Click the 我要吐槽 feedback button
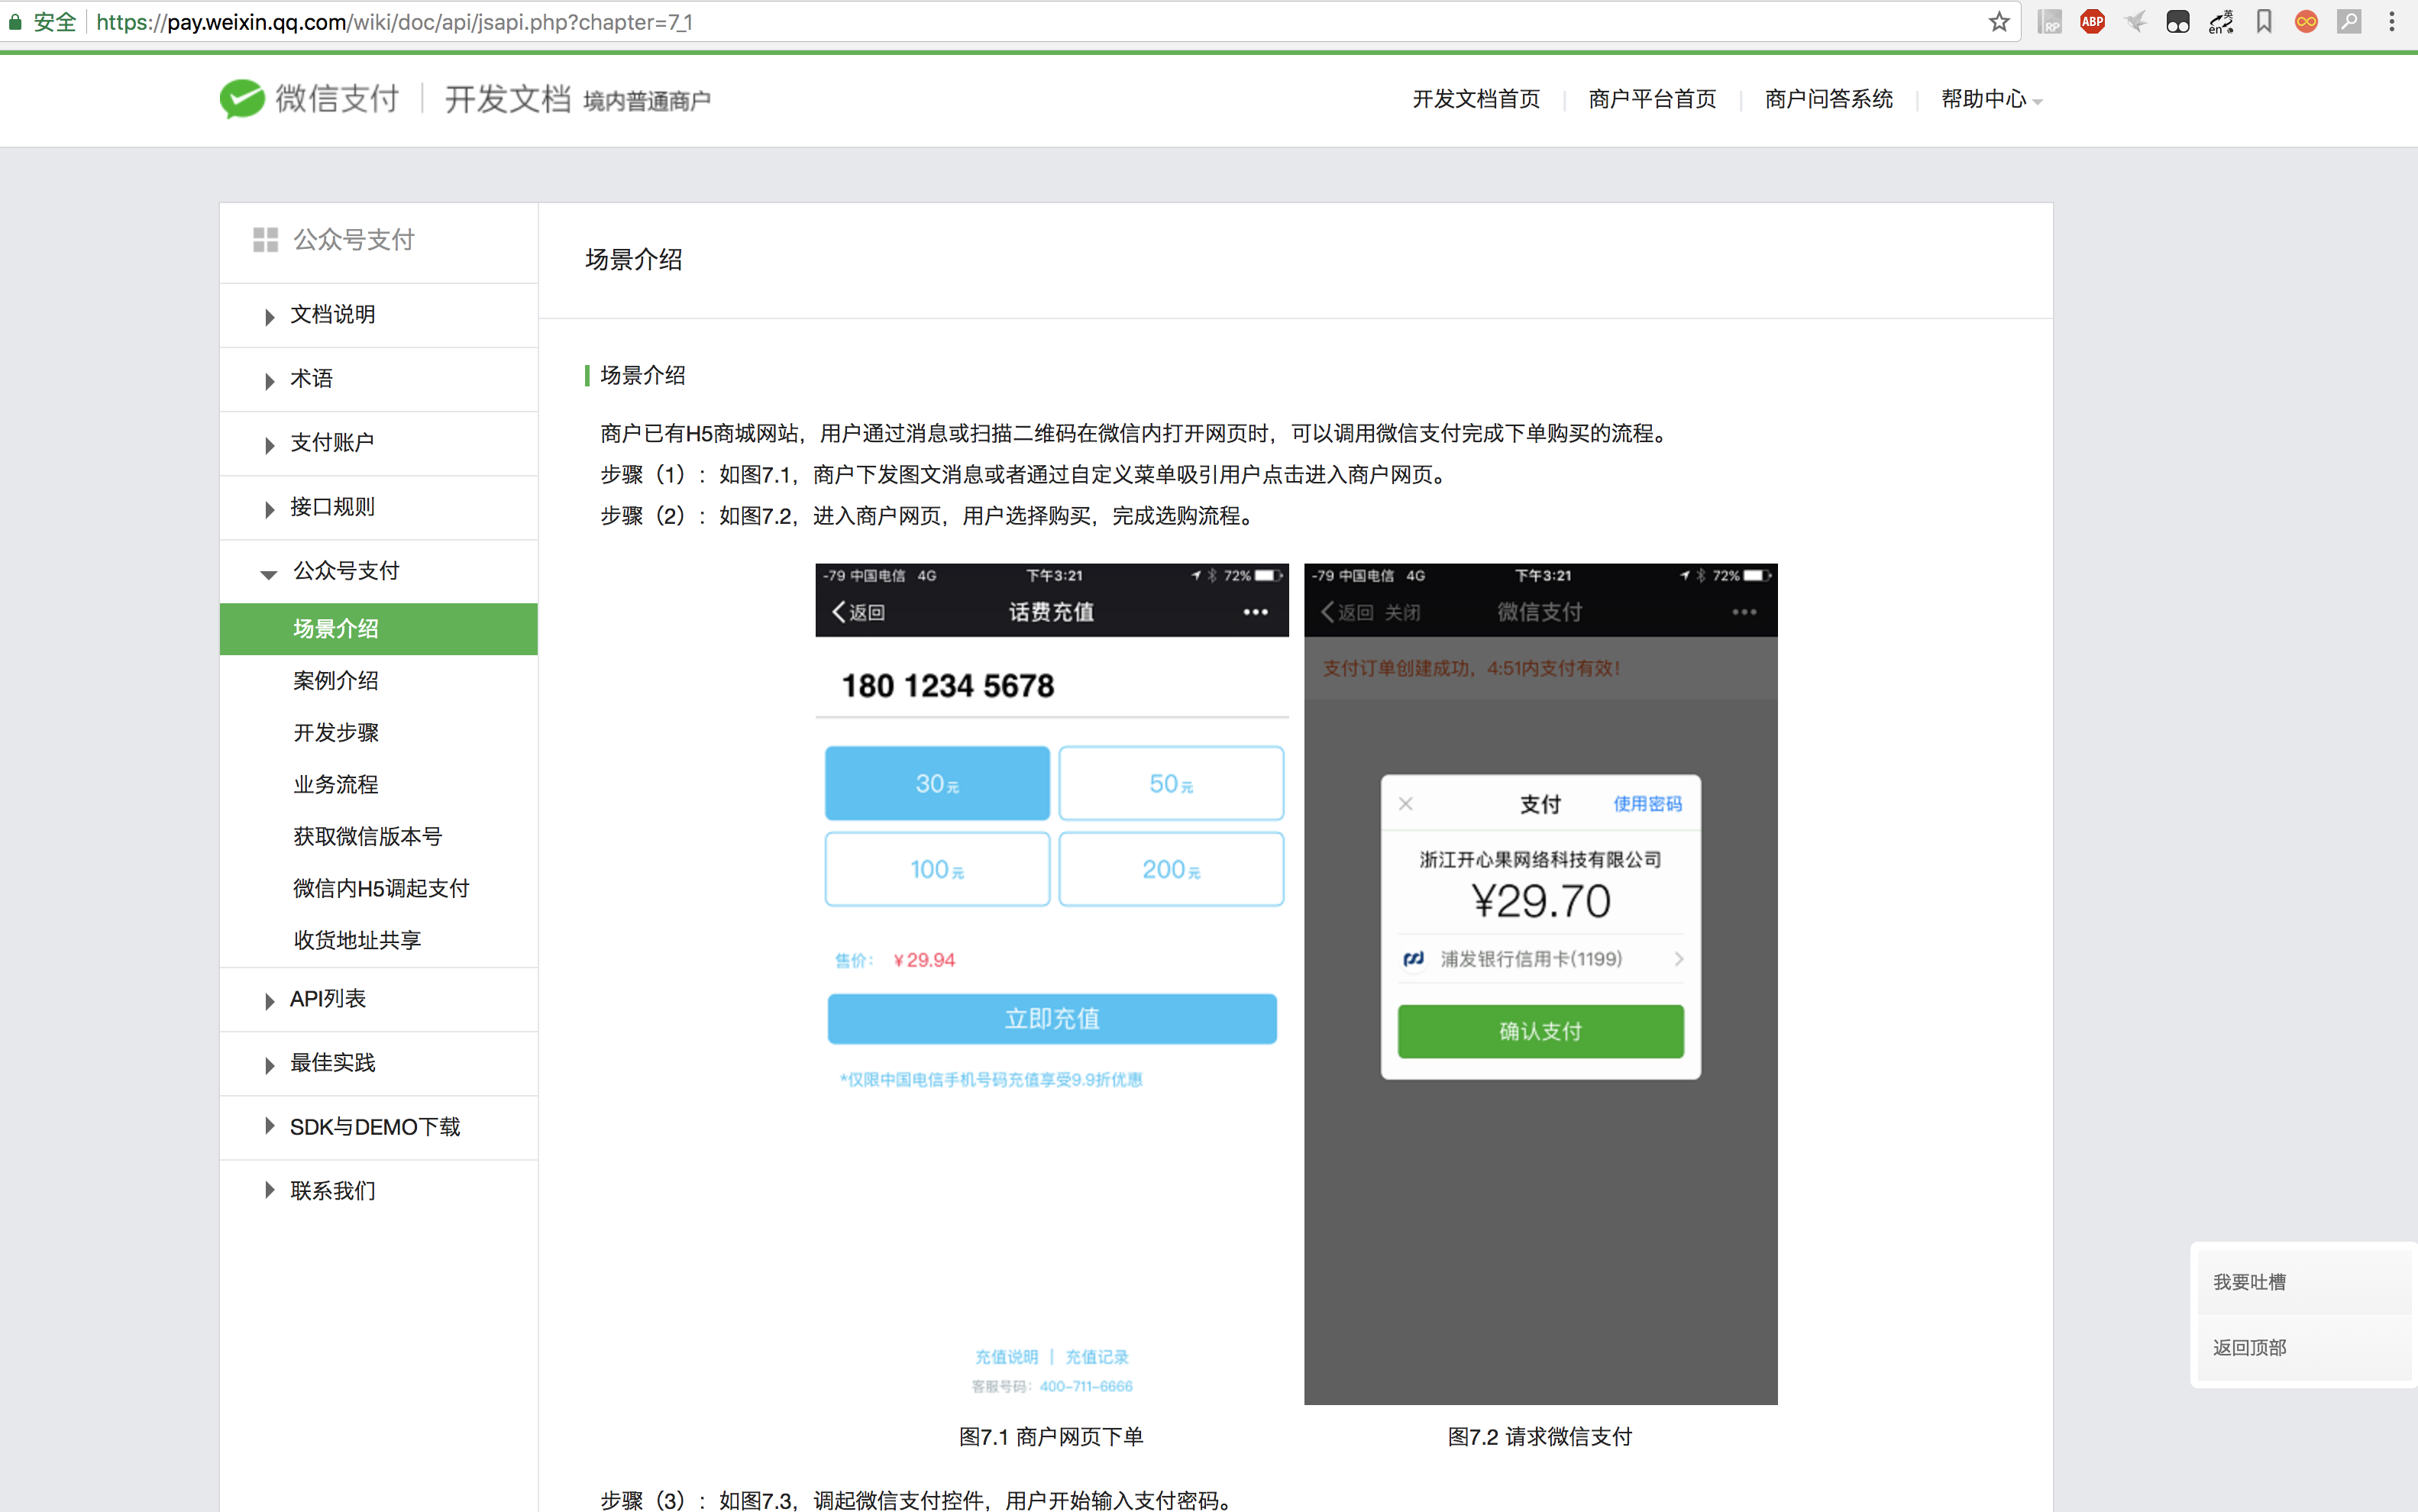 coord(2303,1282)
